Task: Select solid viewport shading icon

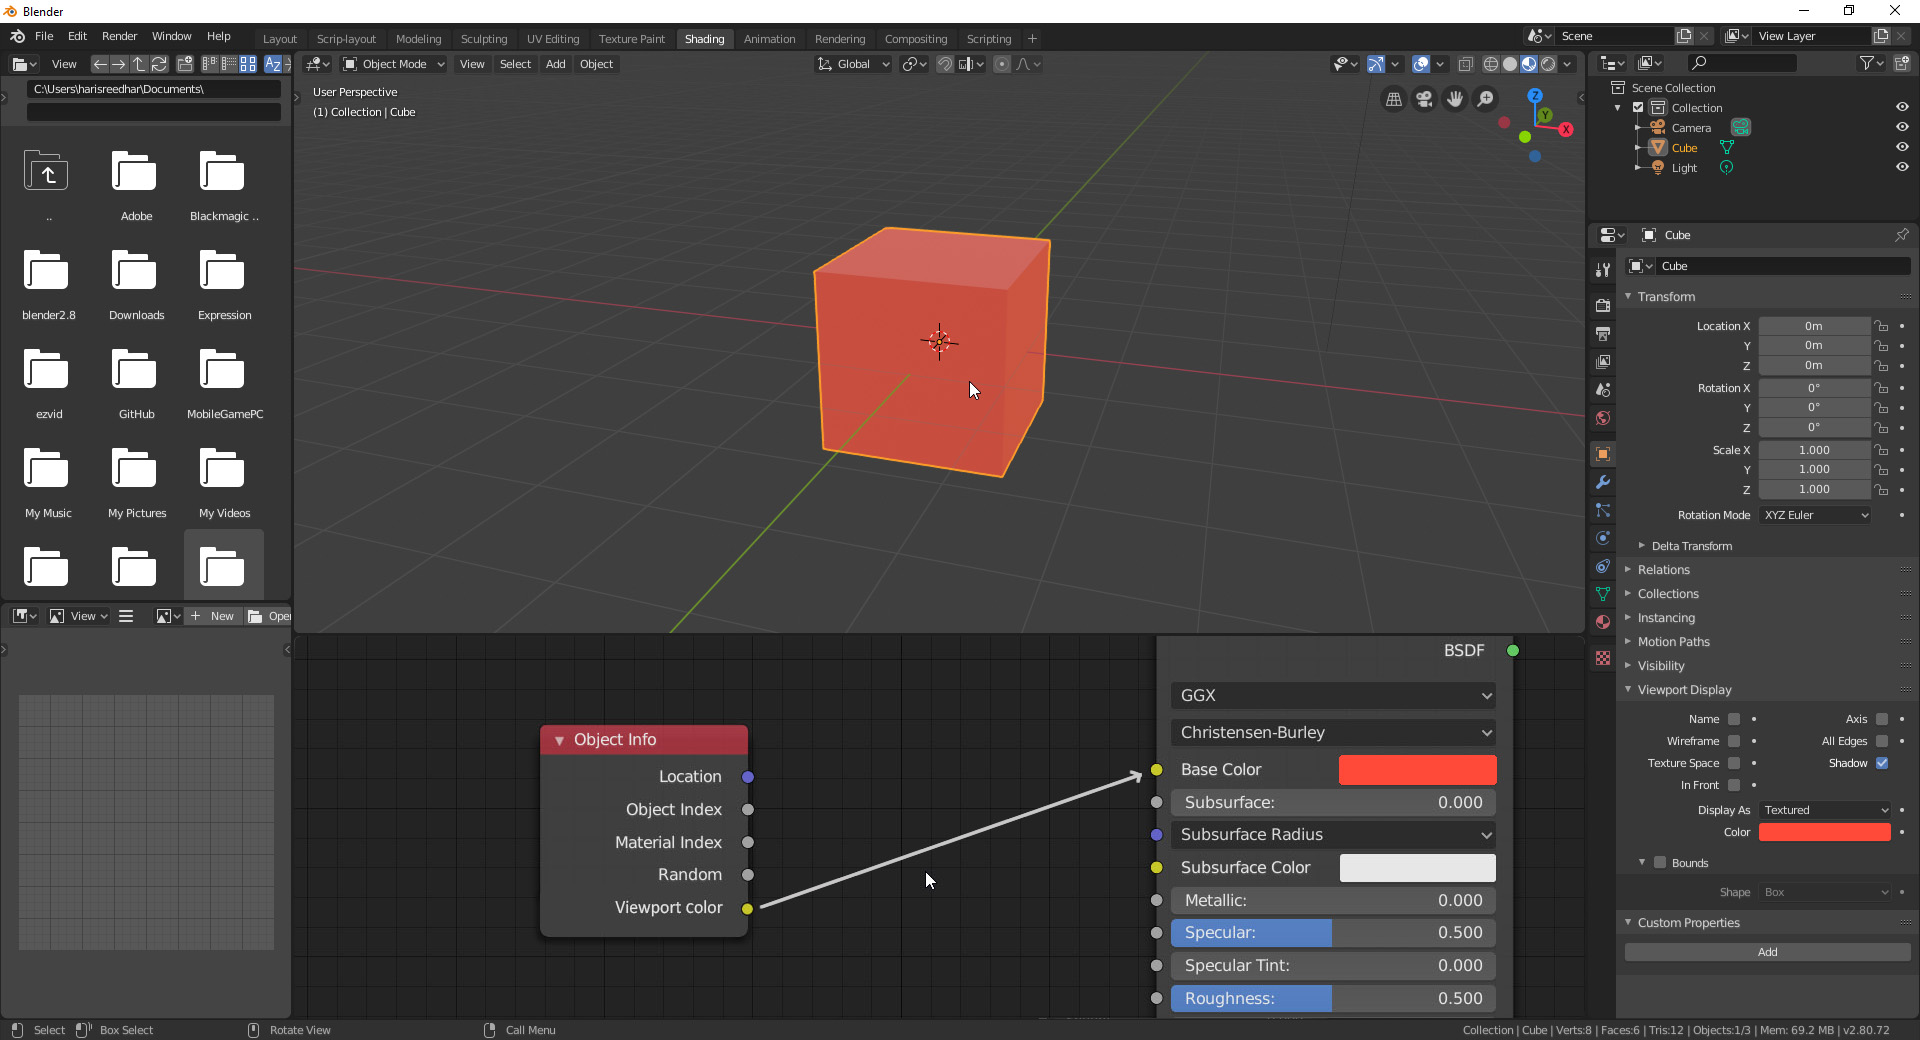Action: pos(1510,64)
